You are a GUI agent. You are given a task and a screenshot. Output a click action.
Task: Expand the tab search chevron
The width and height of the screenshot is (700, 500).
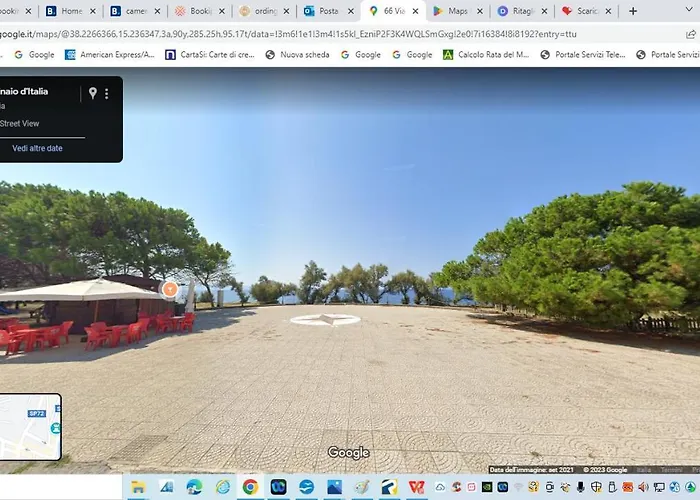pos(689,9)
